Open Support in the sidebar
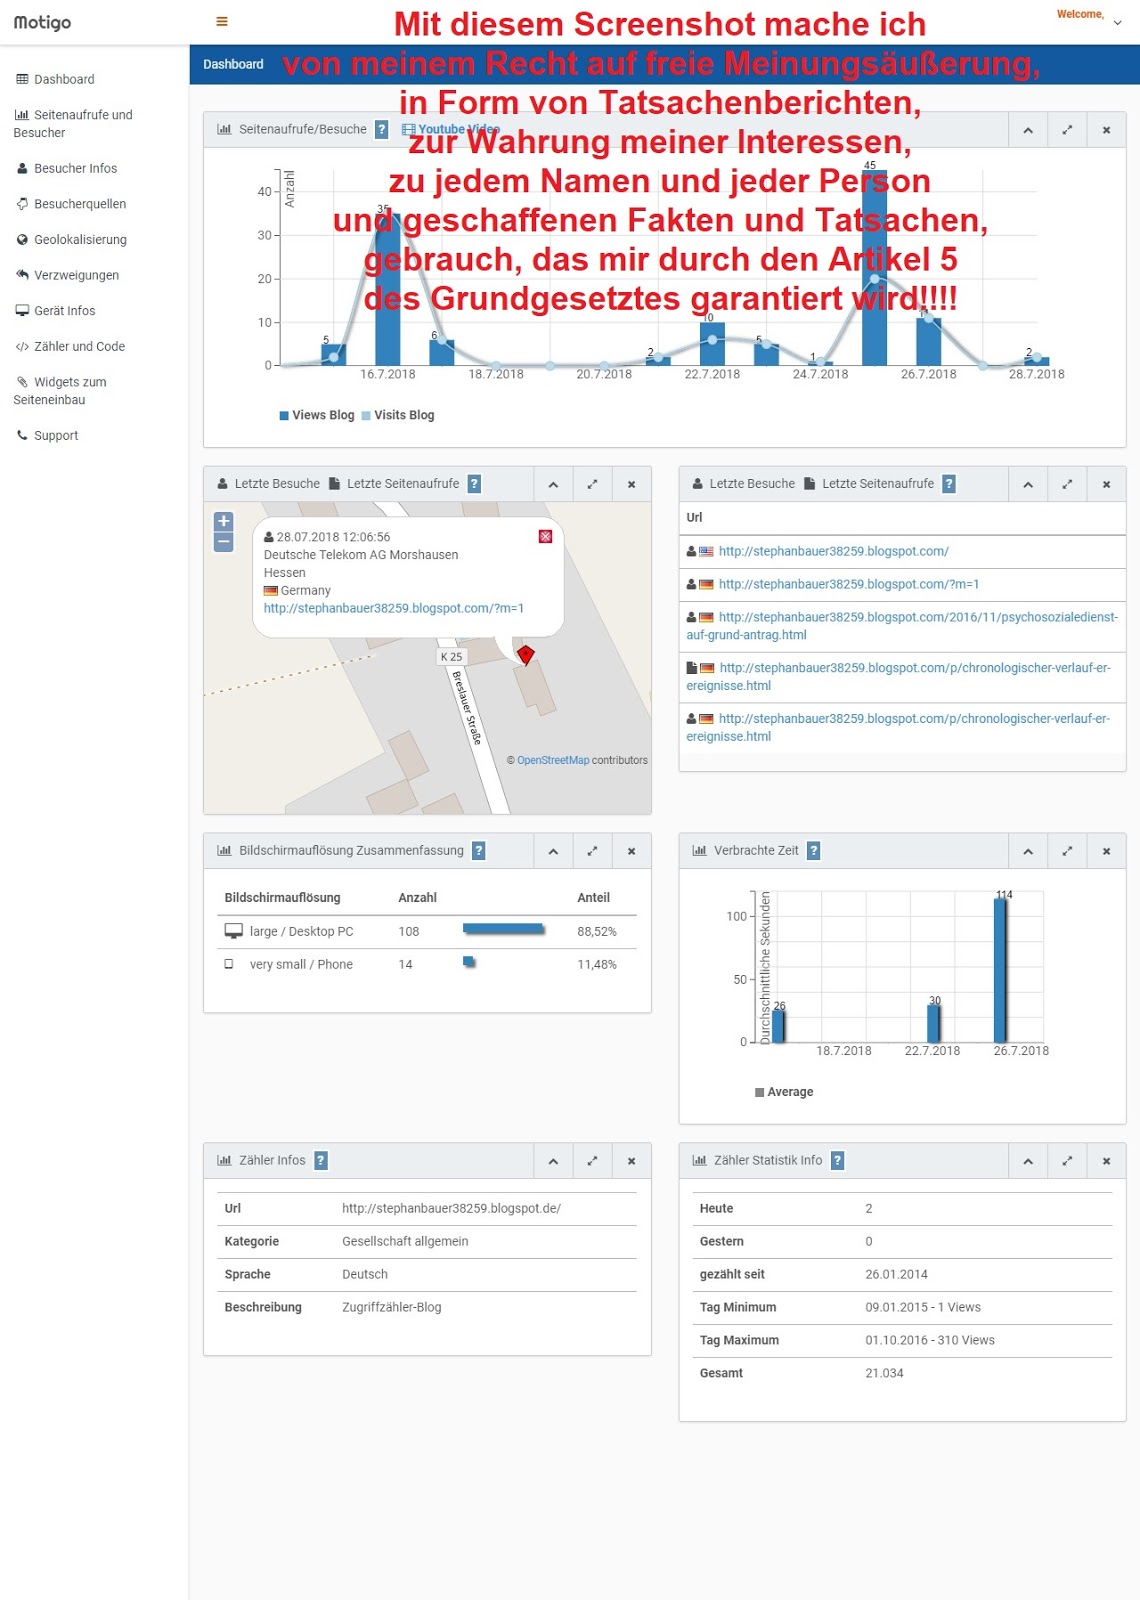This screenshot has height=1600, width=1140. point(47,436)
